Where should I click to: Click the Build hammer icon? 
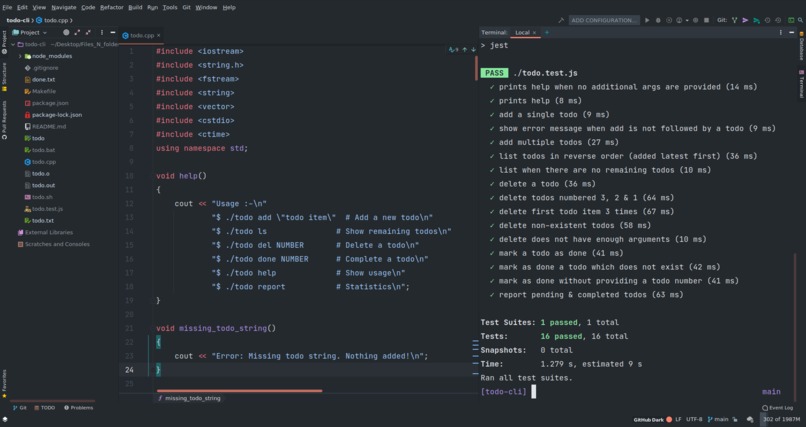[561, 21]
